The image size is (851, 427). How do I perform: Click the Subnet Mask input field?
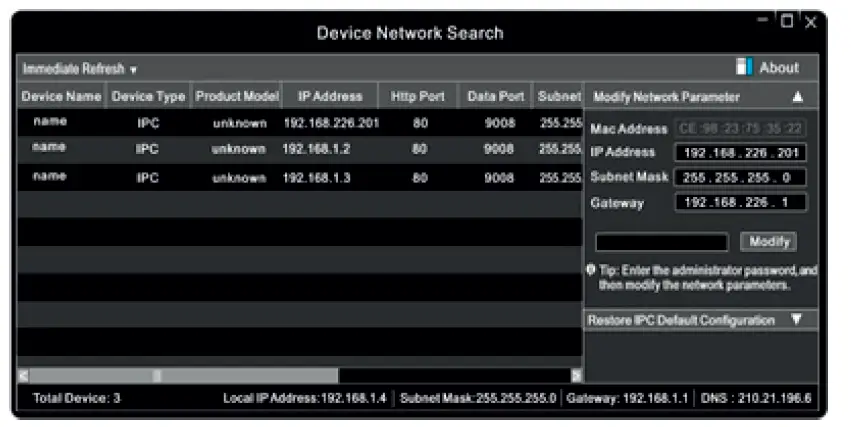click(740, 177)
